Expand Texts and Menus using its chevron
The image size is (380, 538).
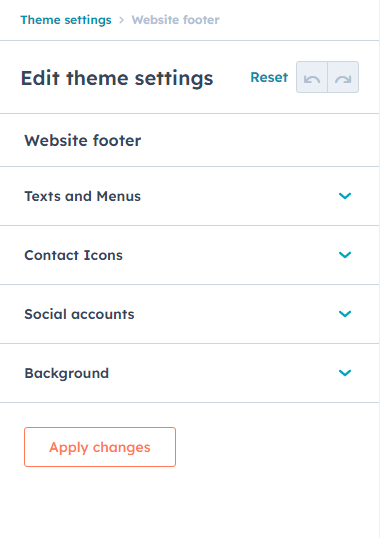click(345, 196)
